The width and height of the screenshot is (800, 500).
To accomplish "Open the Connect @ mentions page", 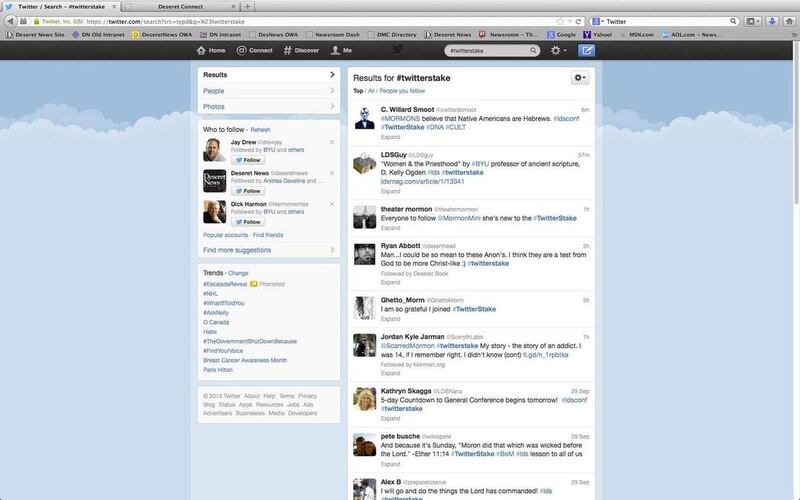I will pyautogui.click(x=255, y=49).
